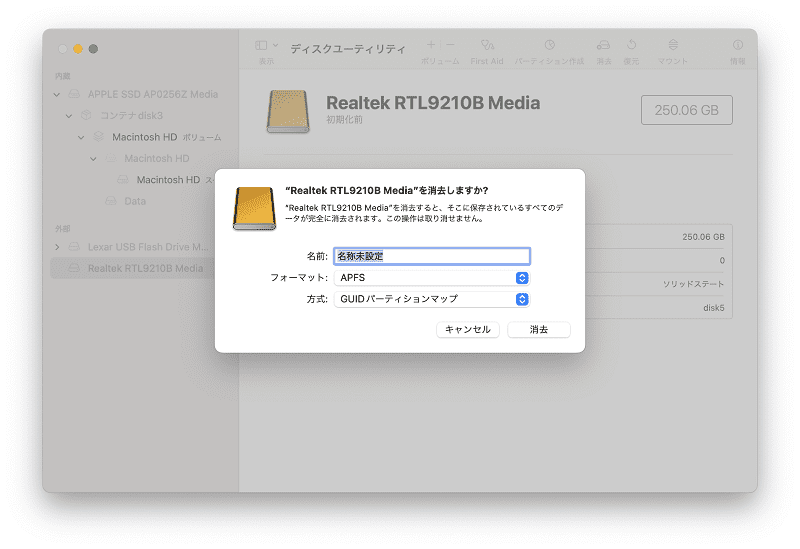This screenshot has height=549, width=800.
Task: Click the disk5 device value
Action: pyautogui.click(x=713, y=308)
